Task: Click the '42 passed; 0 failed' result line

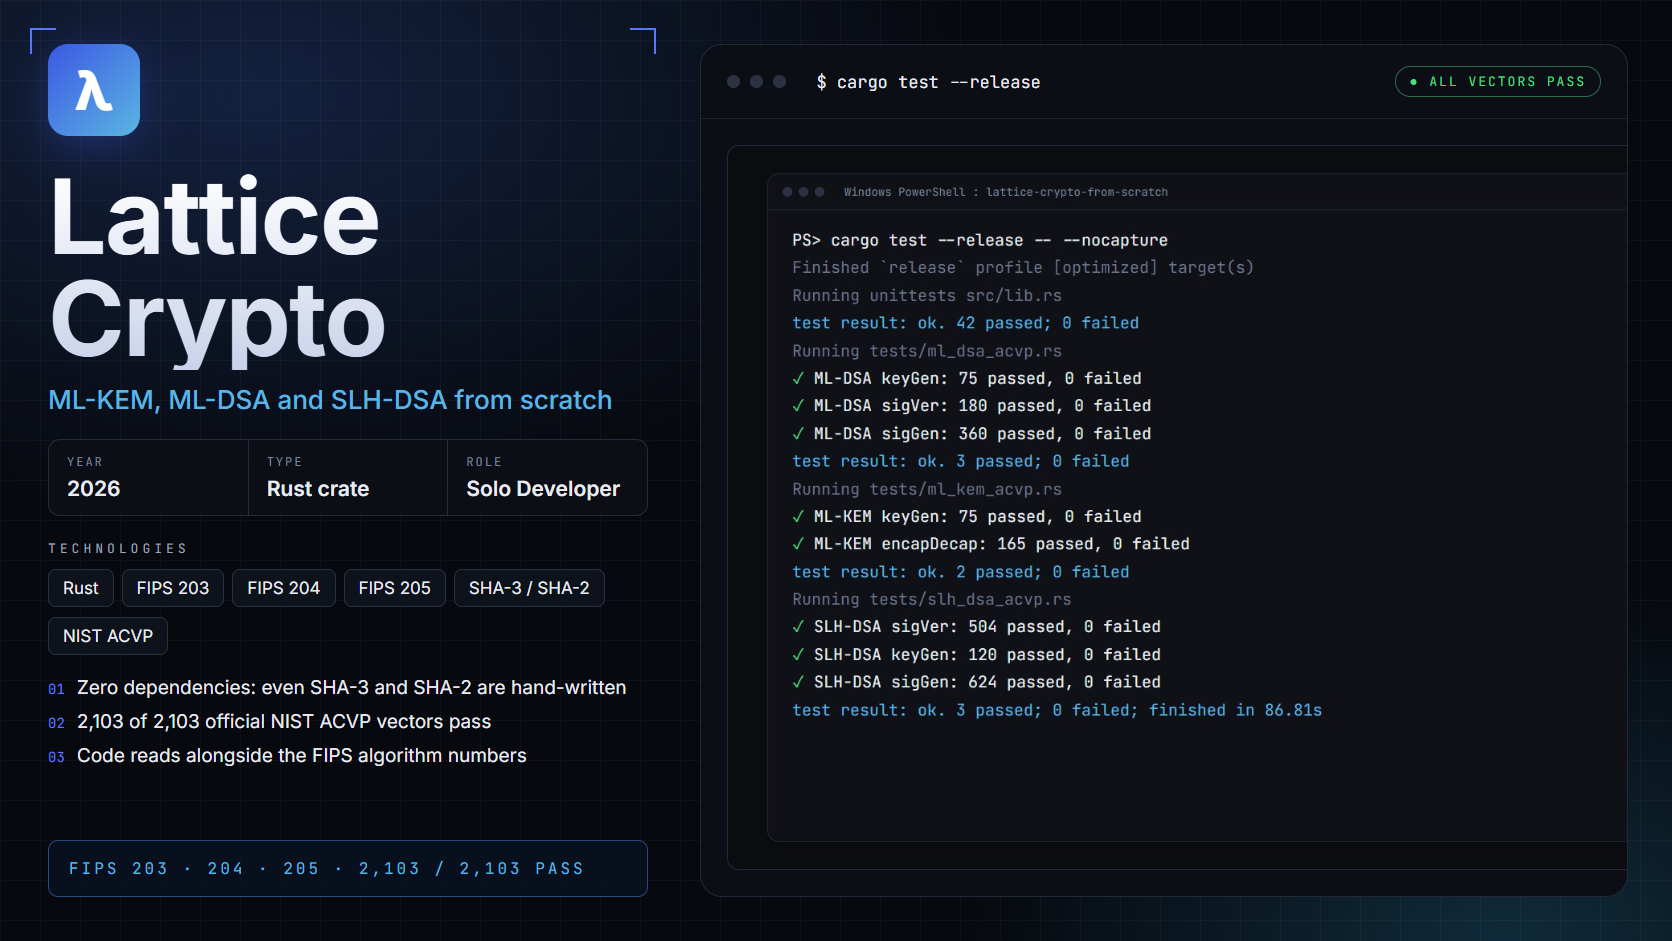Action: [x=966, y=323]
